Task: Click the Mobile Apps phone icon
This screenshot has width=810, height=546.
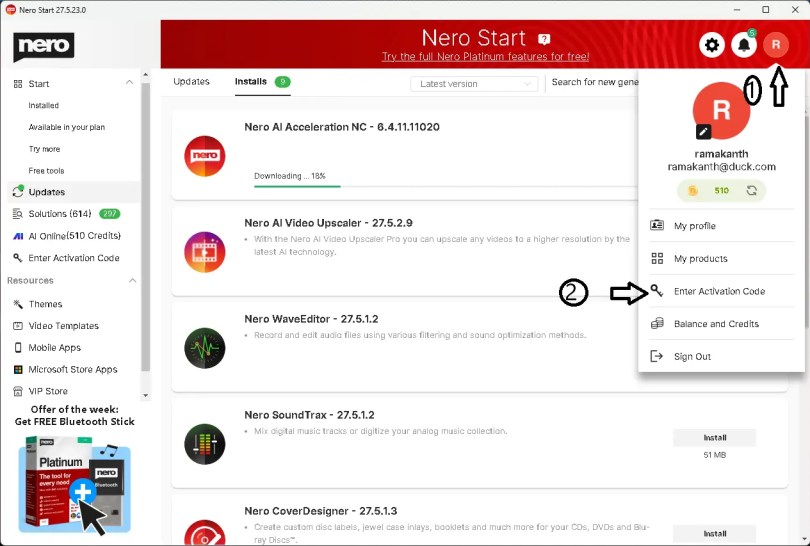Action: pos(18,348)
